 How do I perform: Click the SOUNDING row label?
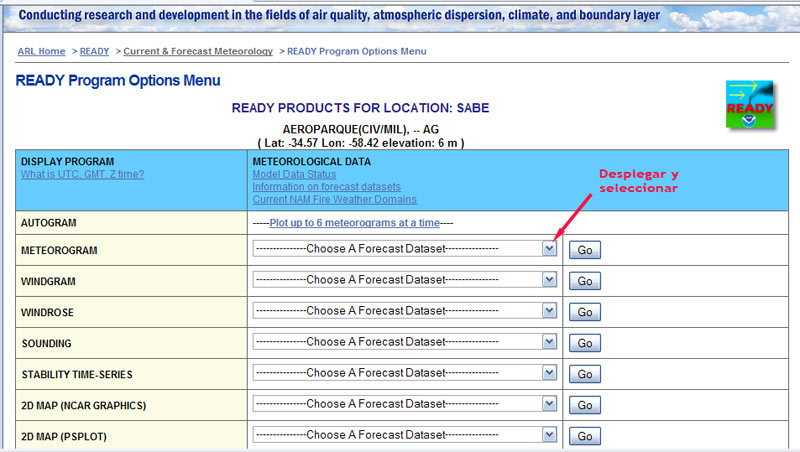(46, 344)
